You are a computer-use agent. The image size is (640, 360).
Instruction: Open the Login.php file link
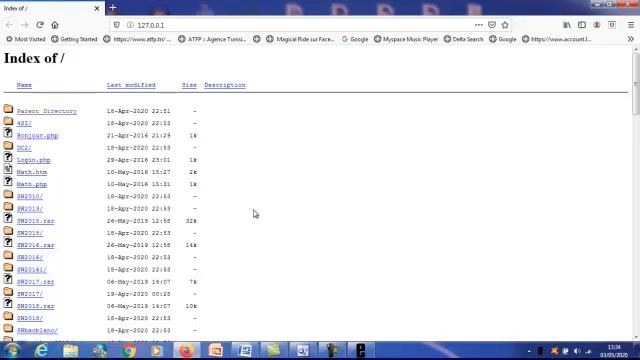tap(33, 160)
